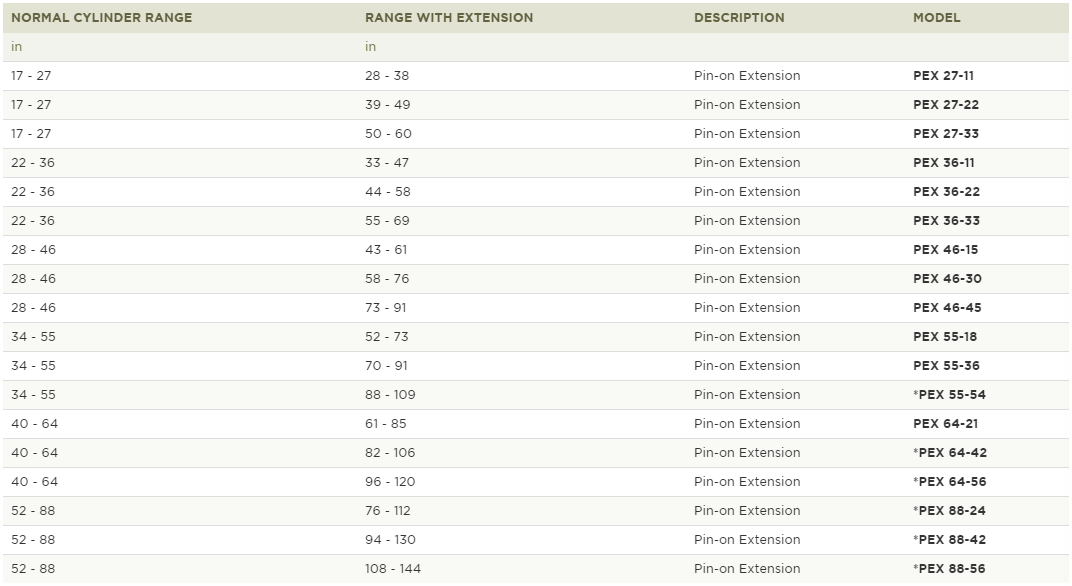Click the 96 - 120 range cell
The width and height of the screenshot is (1072, 586).
(x=390, y=481)
